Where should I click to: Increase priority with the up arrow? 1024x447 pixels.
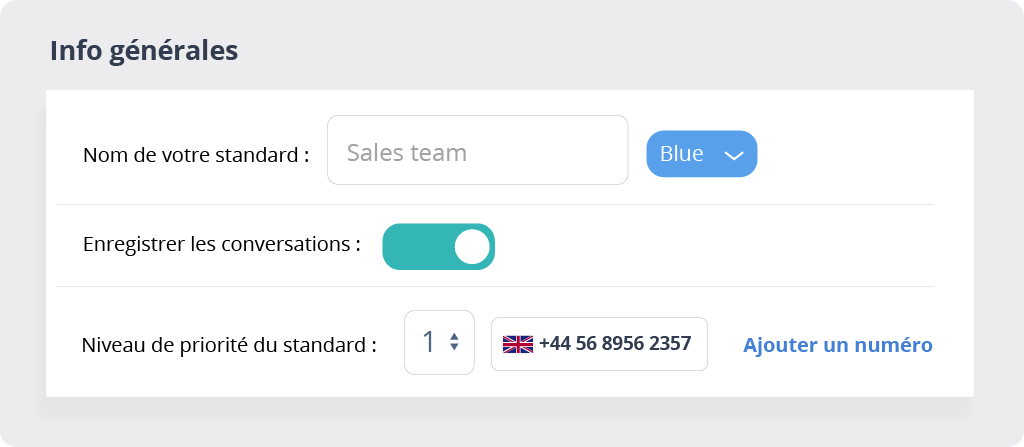[454, 337]
